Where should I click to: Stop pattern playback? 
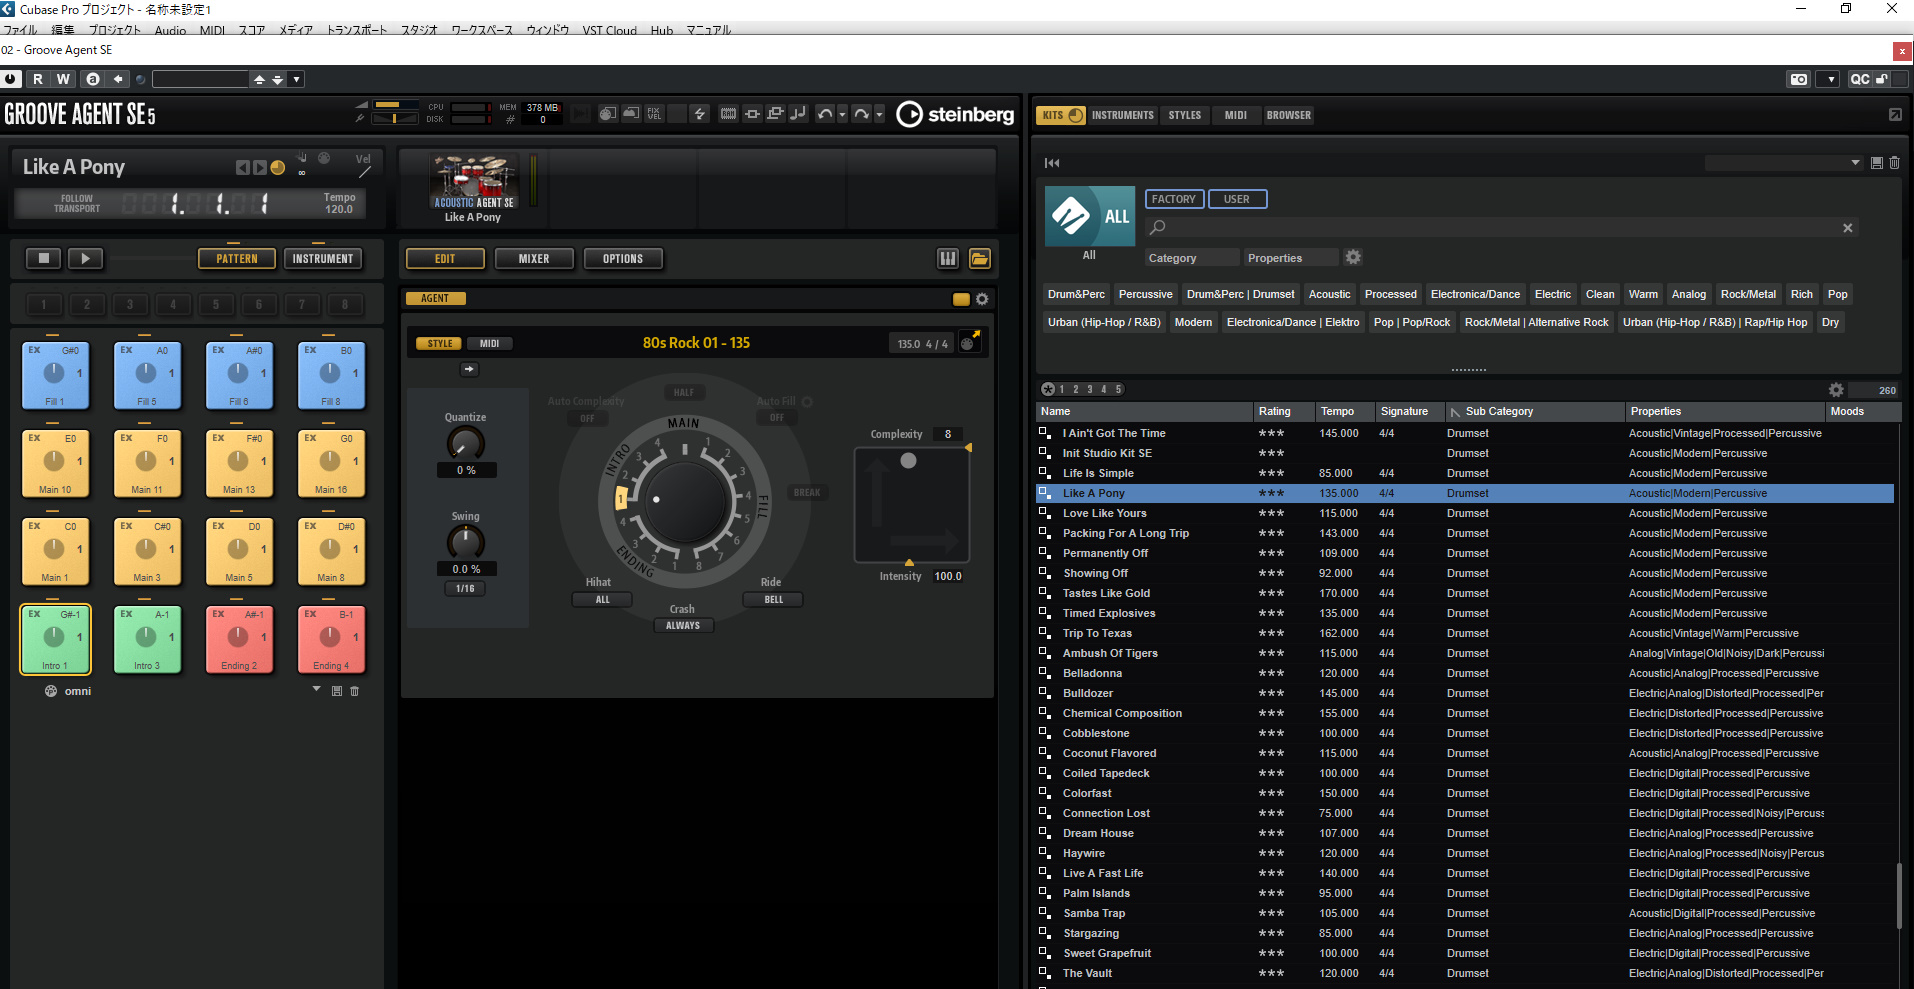tap(43, 258)
